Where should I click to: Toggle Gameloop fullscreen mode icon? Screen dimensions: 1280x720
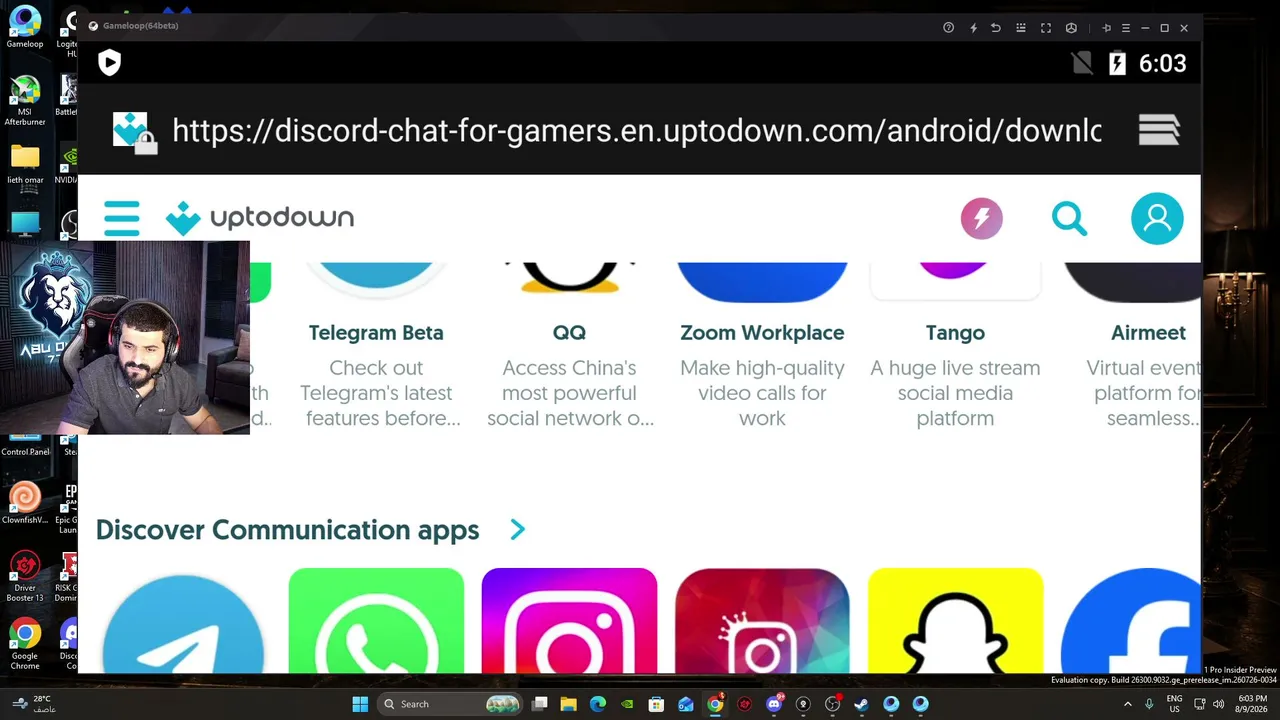click(x=1046, y=28)
